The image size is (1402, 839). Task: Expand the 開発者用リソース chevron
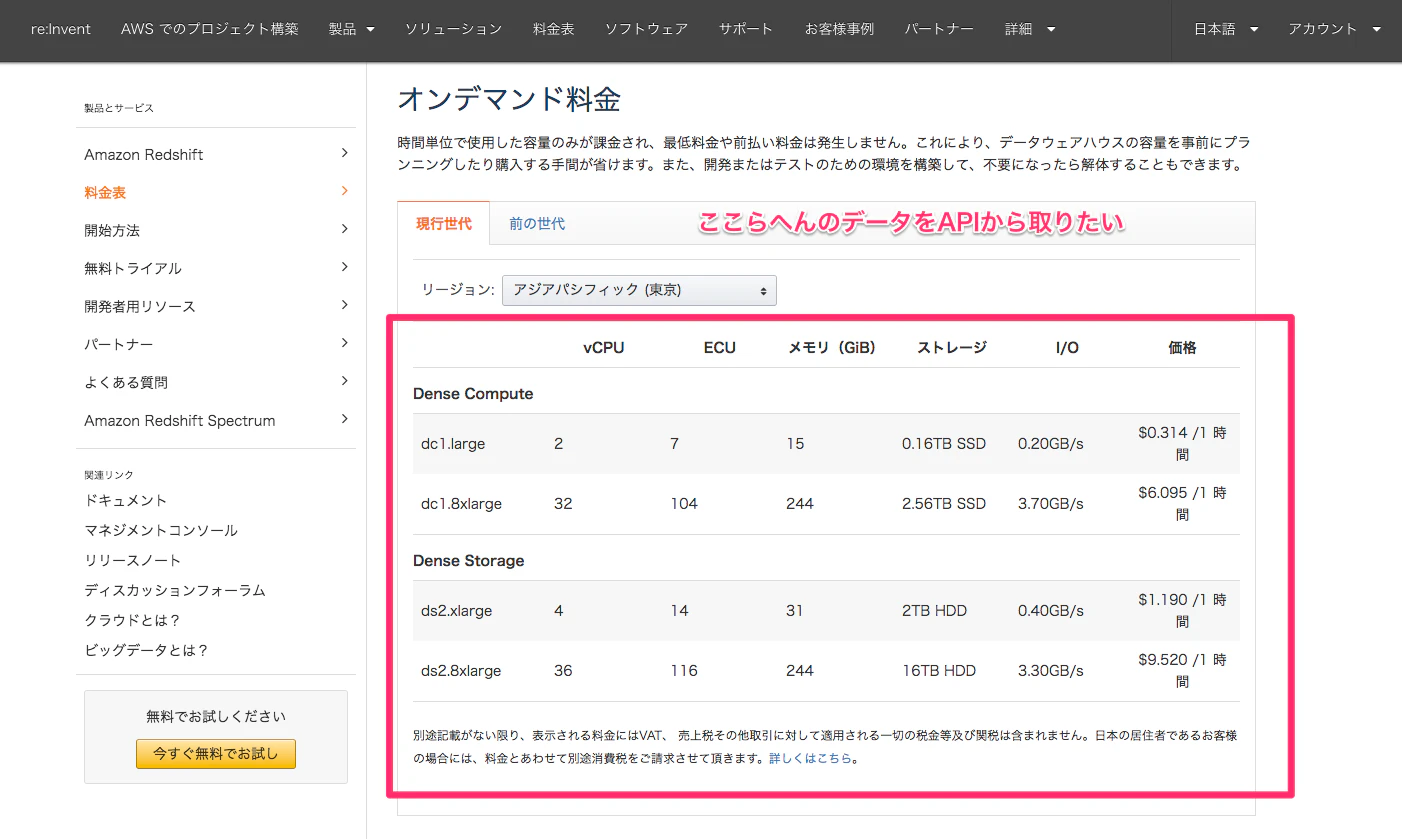click(x=344, y=306)
